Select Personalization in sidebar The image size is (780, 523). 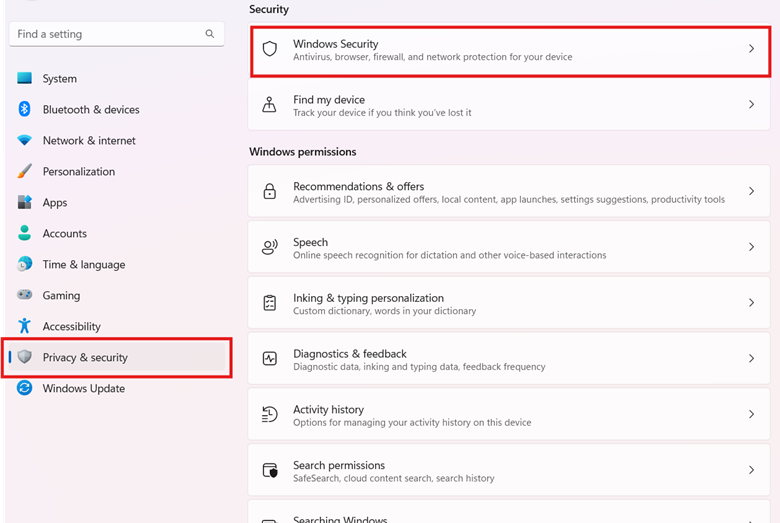pos(79,171)
